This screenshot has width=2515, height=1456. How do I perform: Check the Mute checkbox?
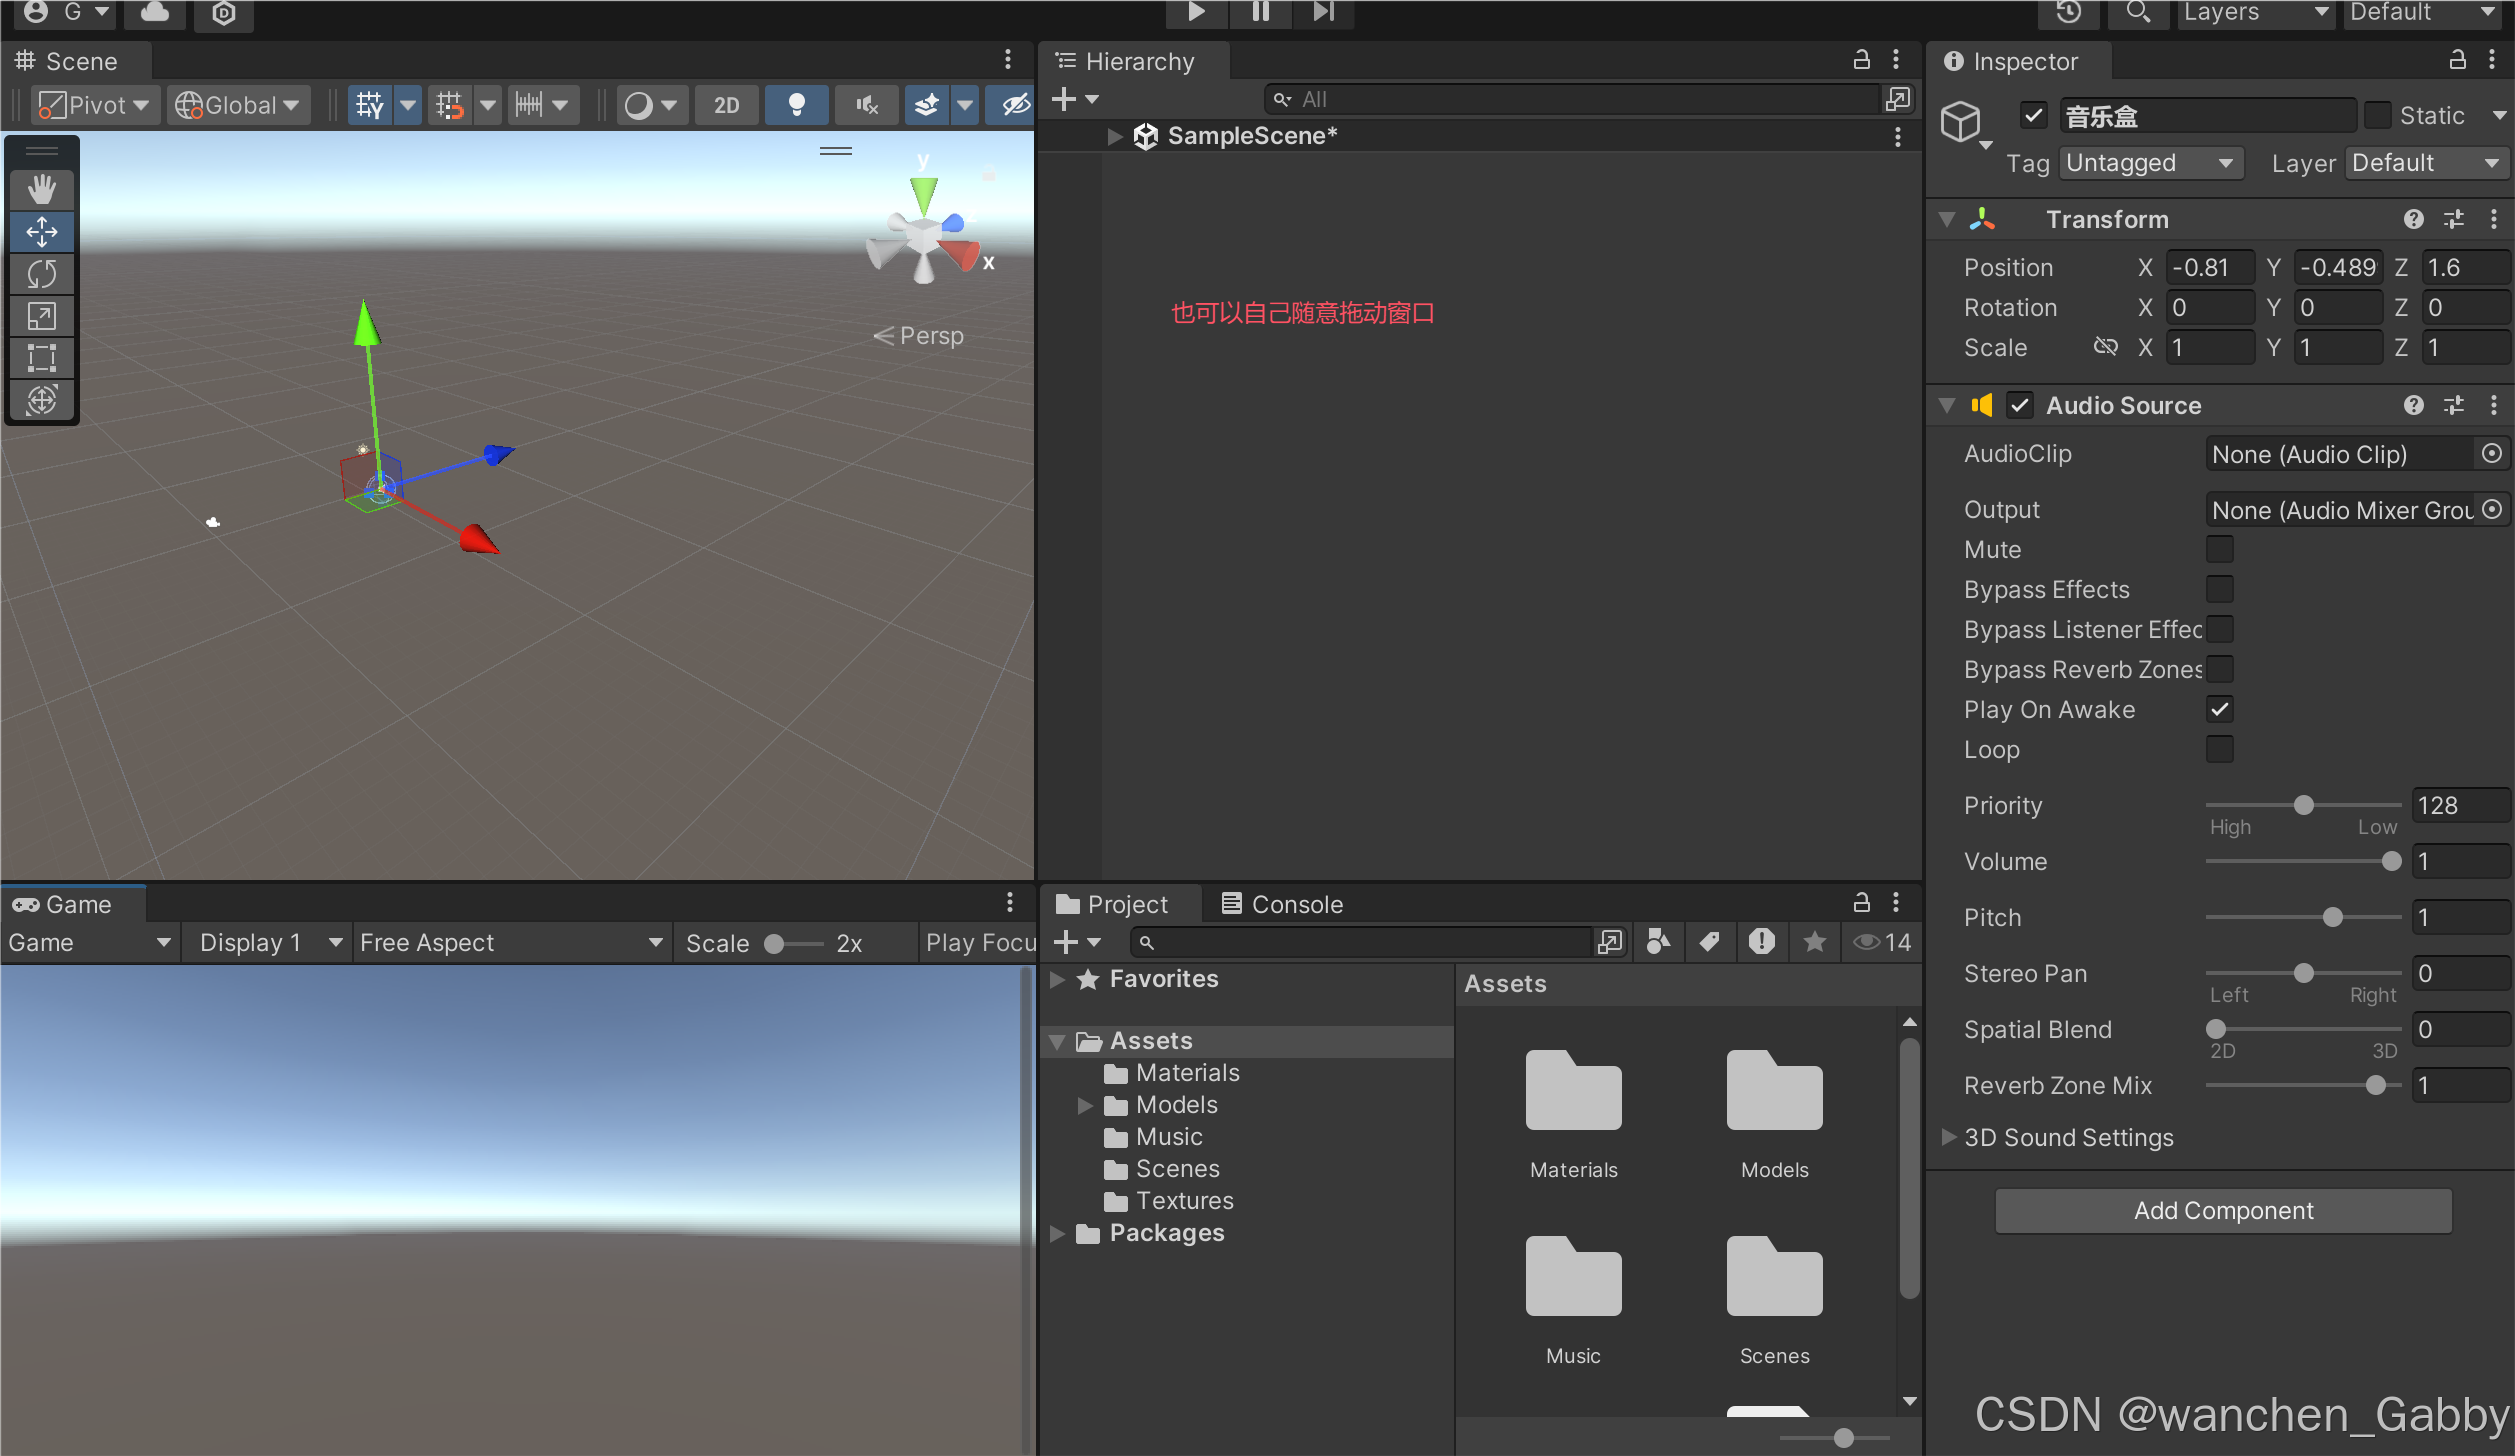(x=2219, y=549)
